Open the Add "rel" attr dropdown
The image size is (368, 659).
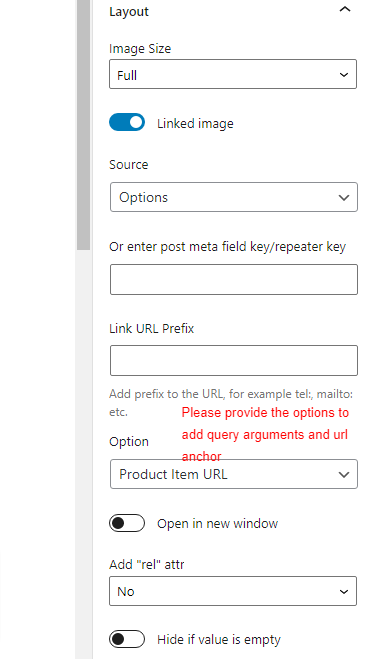(233, 591)
